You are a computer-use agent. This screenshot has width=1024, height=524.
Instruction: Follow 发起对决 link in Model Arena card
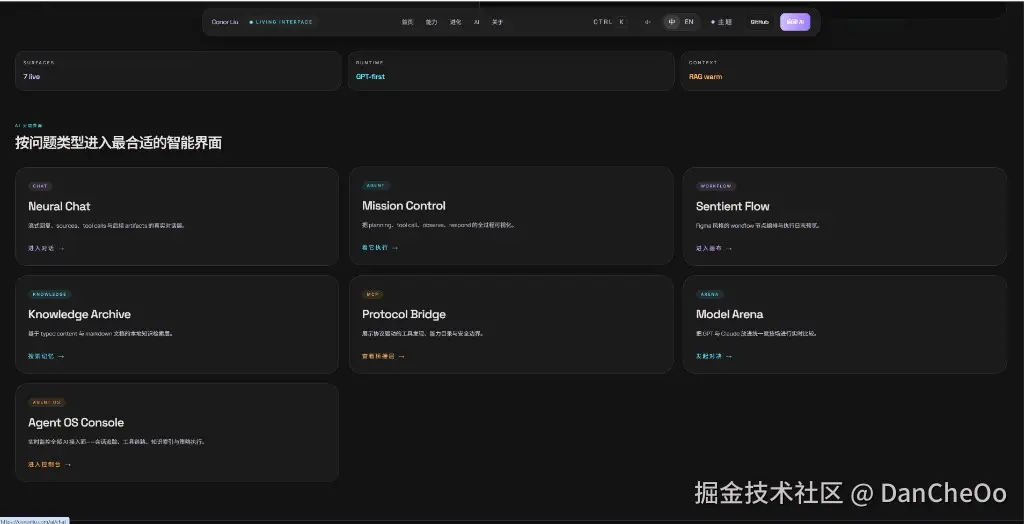(x=714, y=356)
